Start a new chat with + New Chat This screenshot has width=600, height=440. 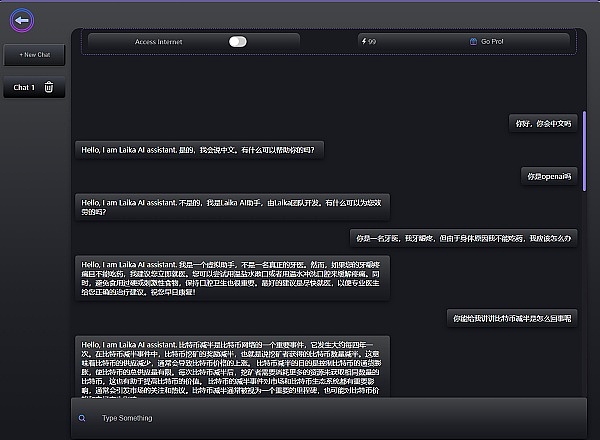36,54
